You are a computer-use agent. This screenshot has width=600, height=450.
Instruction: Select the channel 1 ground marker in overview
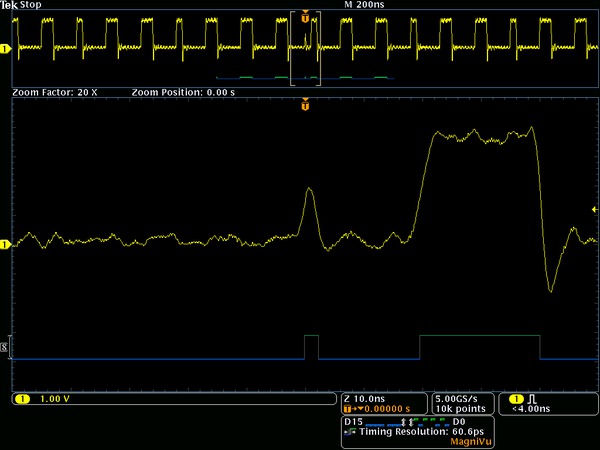pyautogui.click(x=5, y=49)
